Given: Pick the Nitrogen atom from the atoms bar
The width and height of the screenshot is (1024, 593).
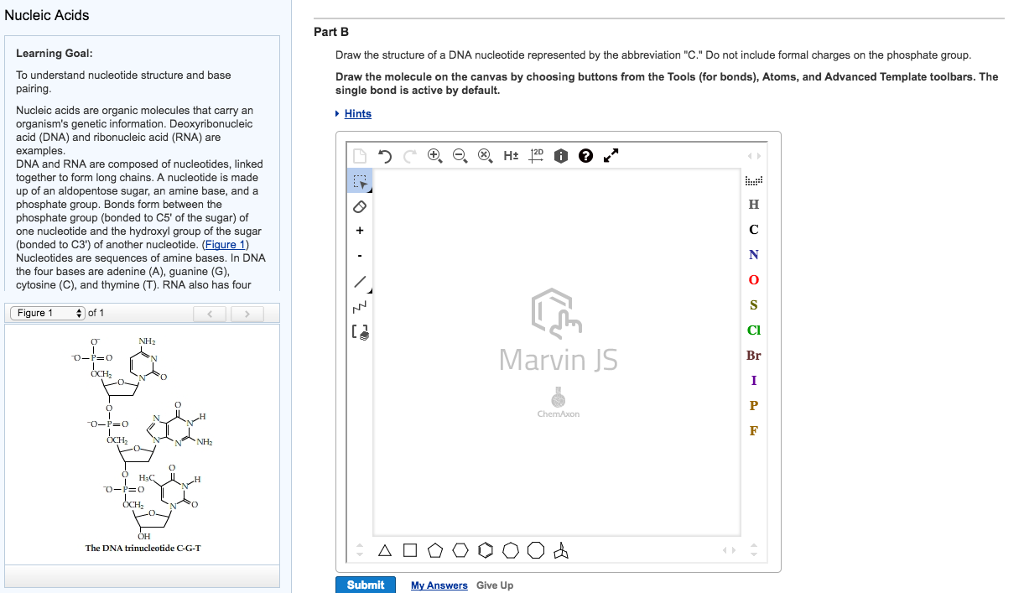Looking at the screenshot, I should (x=754, y=255).
